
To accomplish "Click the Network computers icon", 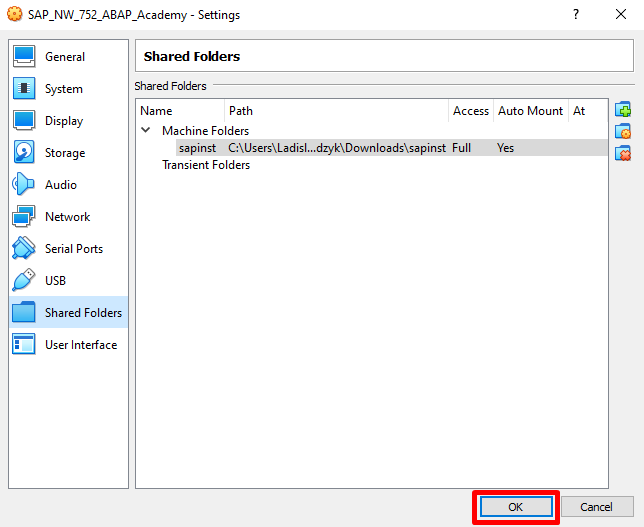I will pyautogui.click(x=23, y=216).
